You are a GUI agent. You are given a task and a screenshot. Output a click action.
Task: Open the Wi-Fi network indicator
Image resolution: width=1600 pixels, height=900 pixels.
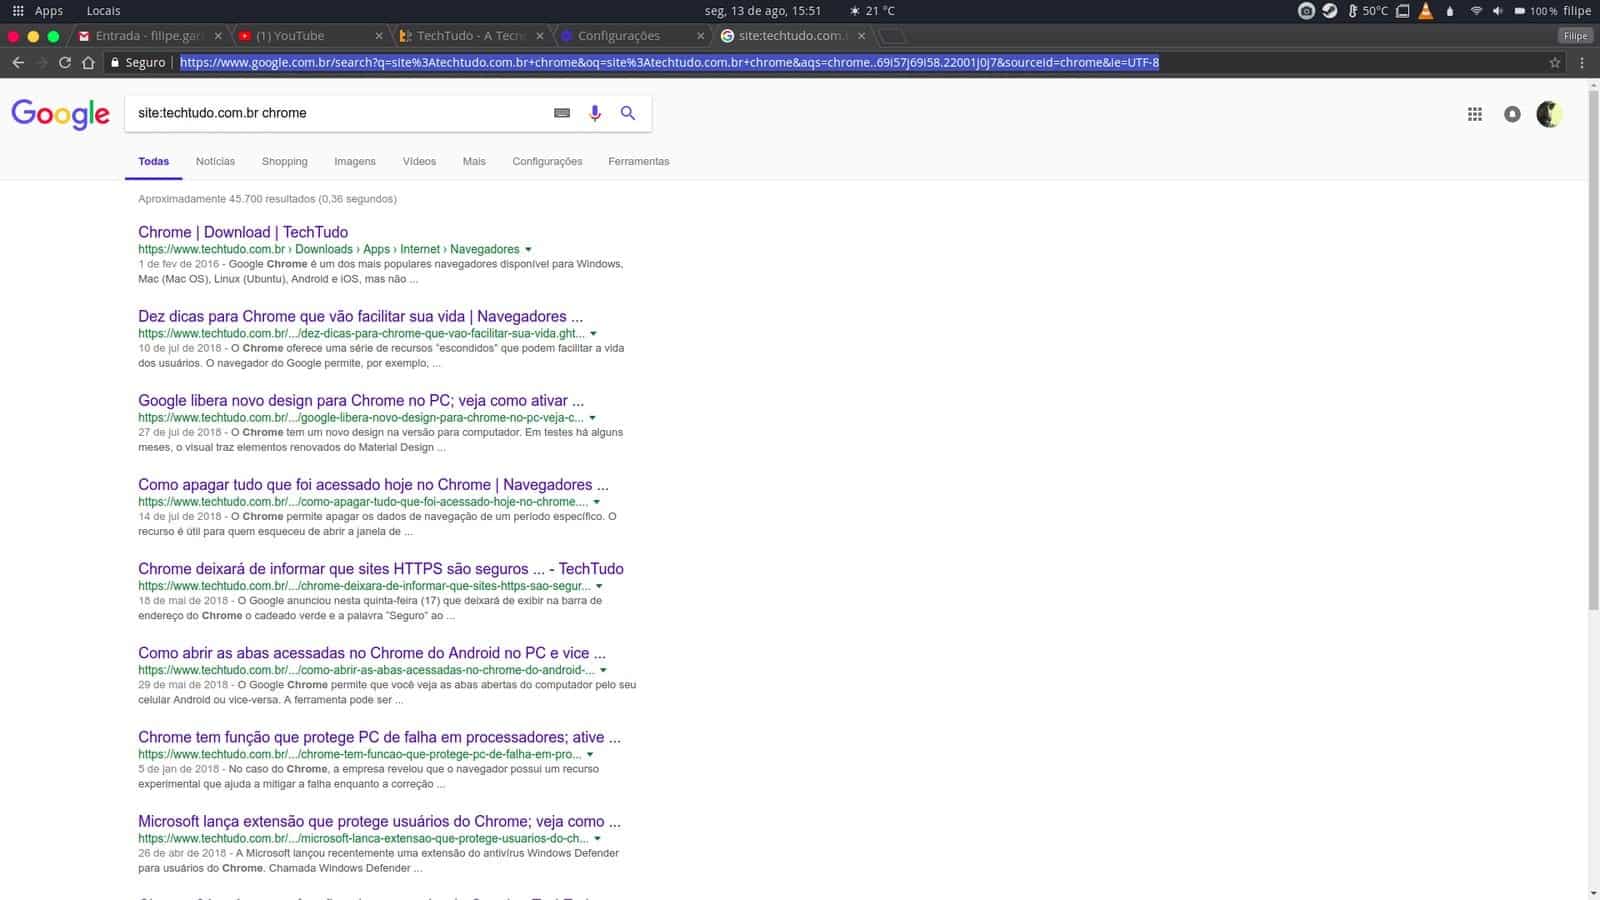pos(1476,11)
